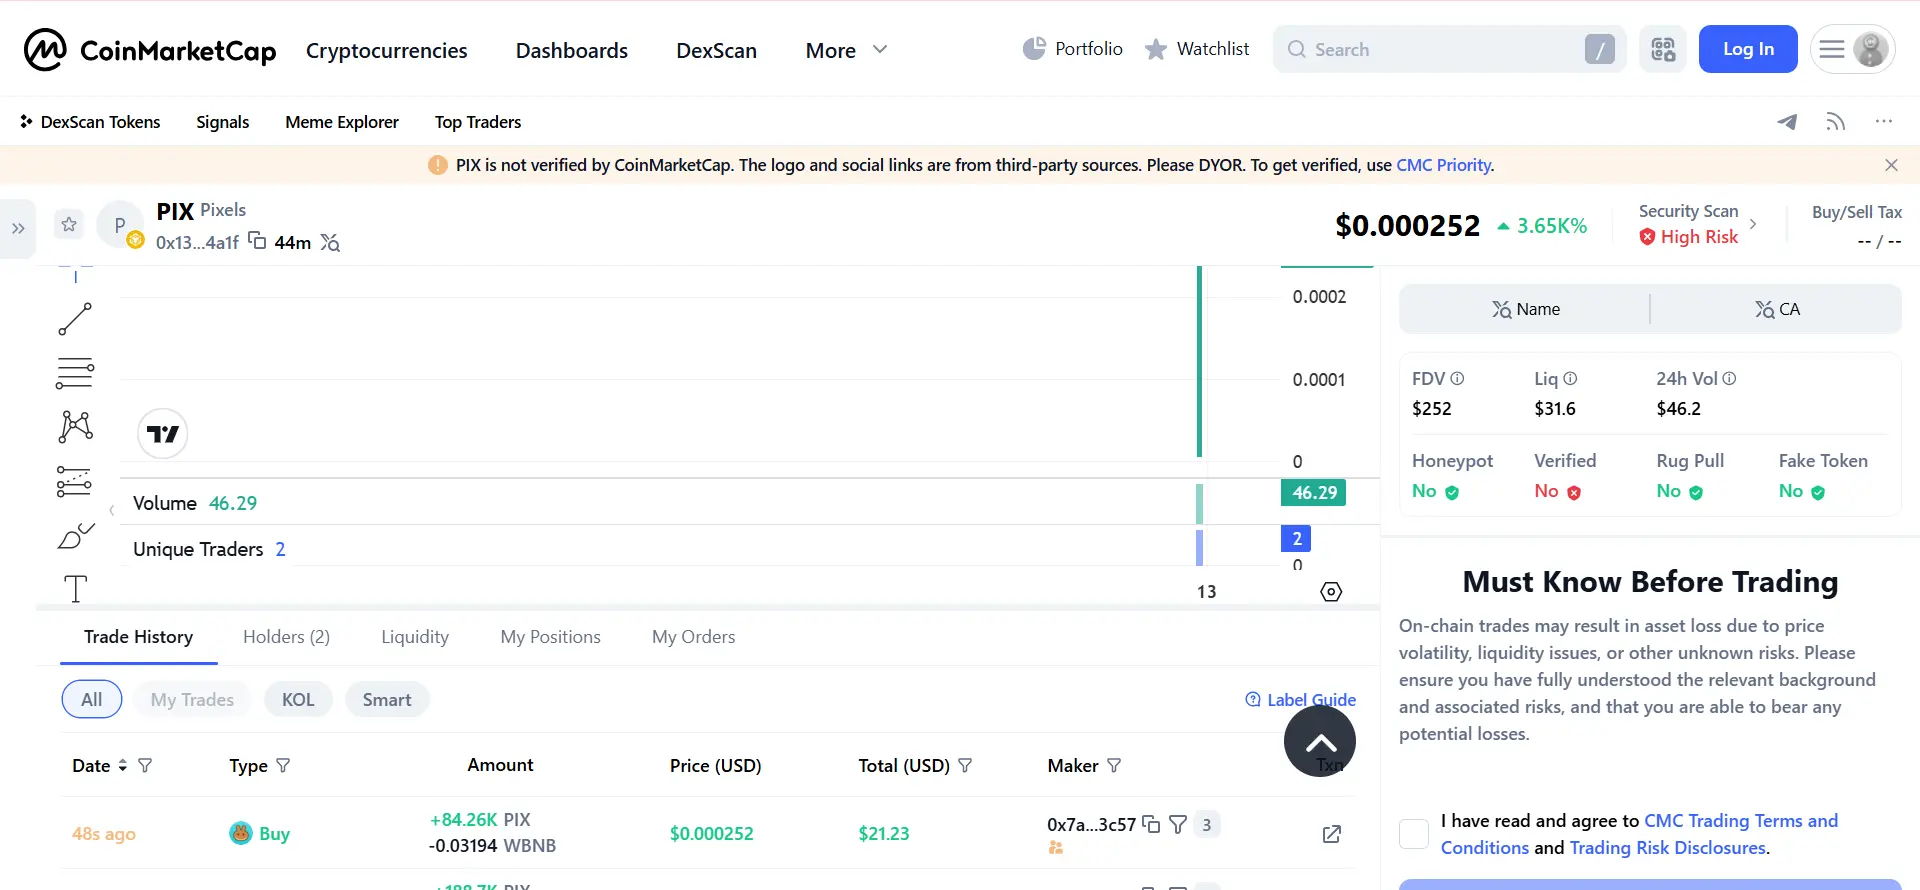Viewport: 1920px width, 890px height.
Task: Check the agree to Trading Terms checkbox
Action: click(x=1414, y=834)
